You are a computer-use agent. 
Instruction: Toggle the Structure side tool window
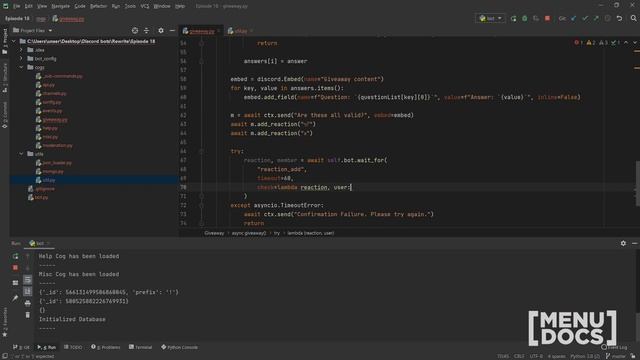(x=5, y=78)
